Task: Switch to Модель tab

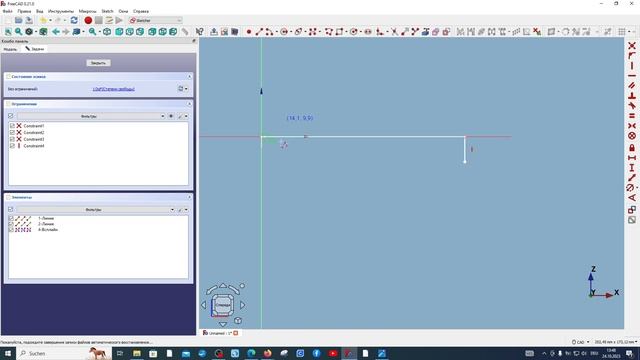Action: click(x=10, y=49)
